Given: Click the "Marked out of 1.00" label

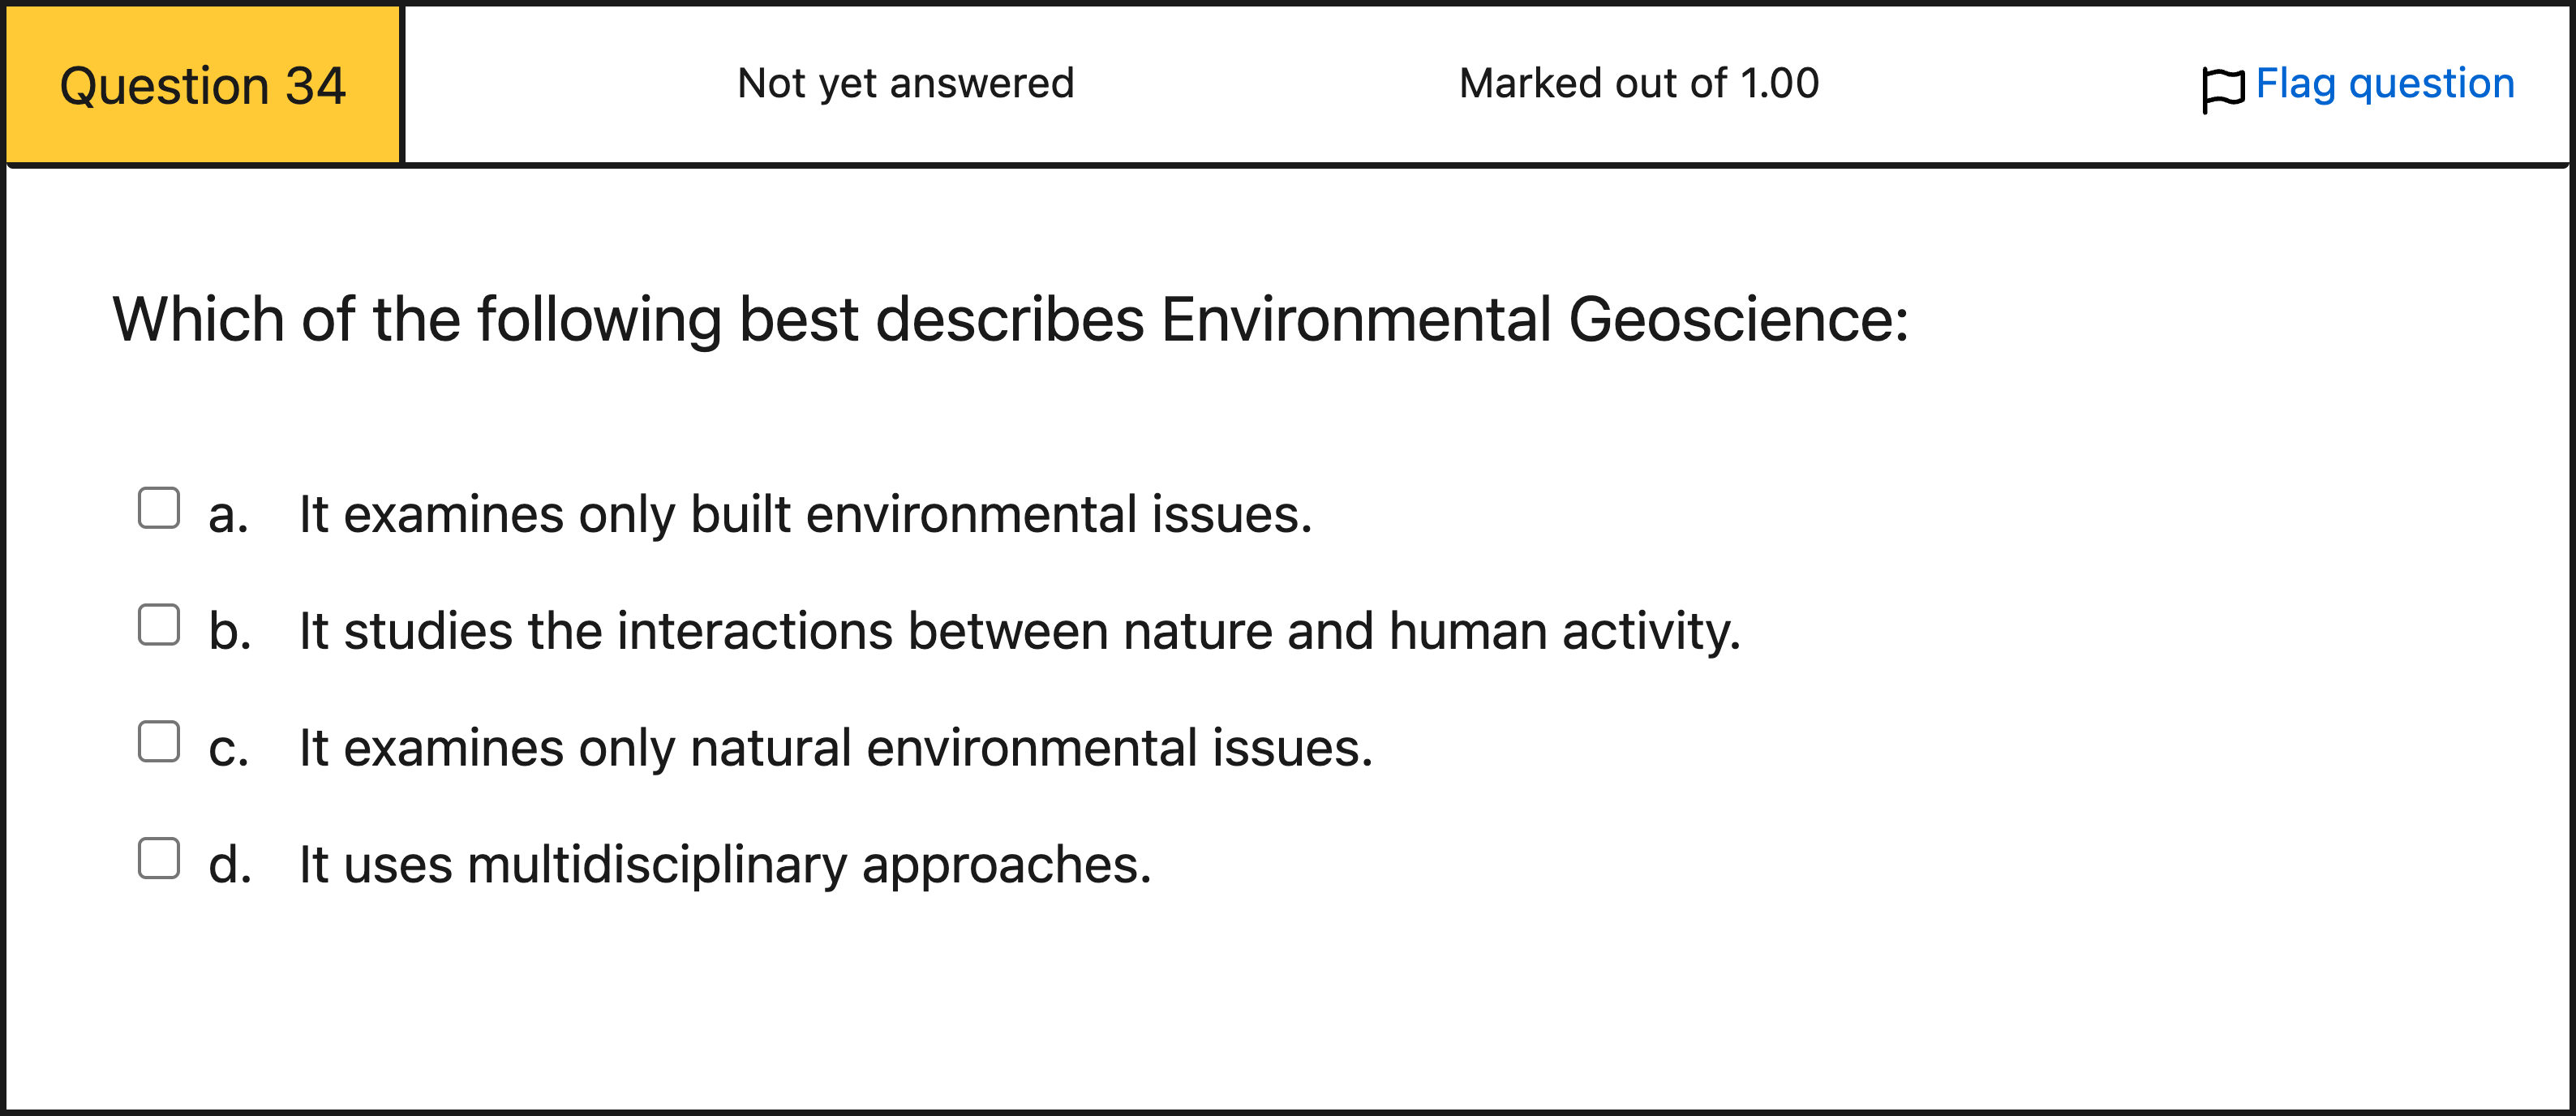Looking at the screenshot, I should coord(1638,83).
